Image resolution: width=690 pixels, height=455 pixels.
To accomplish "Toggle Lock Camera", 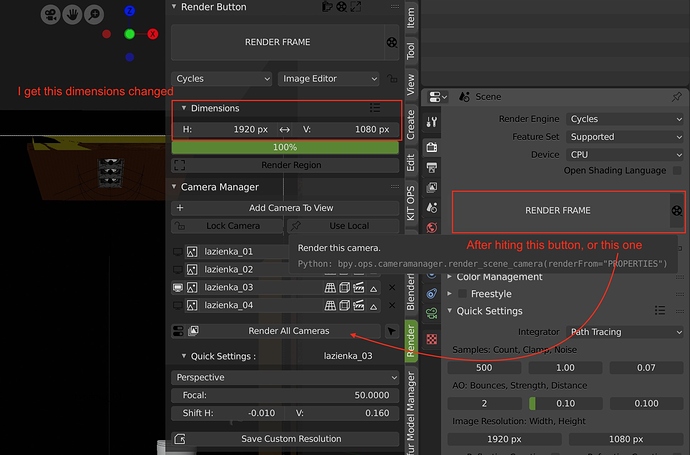I will click(x=227, y=226).
